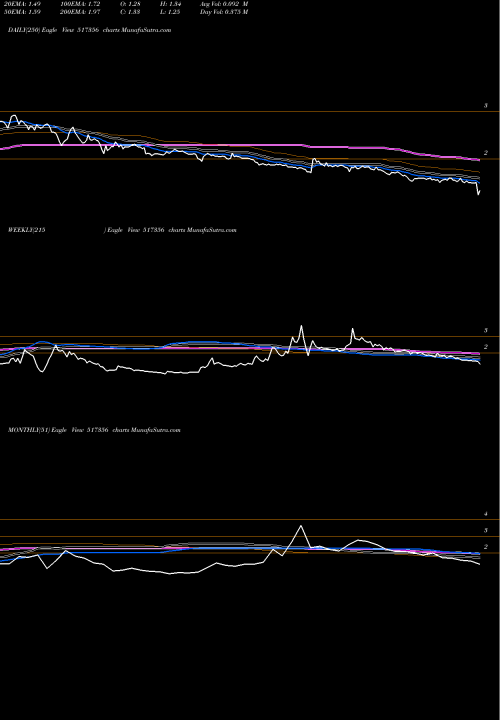
Task: Click axis label 2 on daily chart
Action: [x=485, y=153]
